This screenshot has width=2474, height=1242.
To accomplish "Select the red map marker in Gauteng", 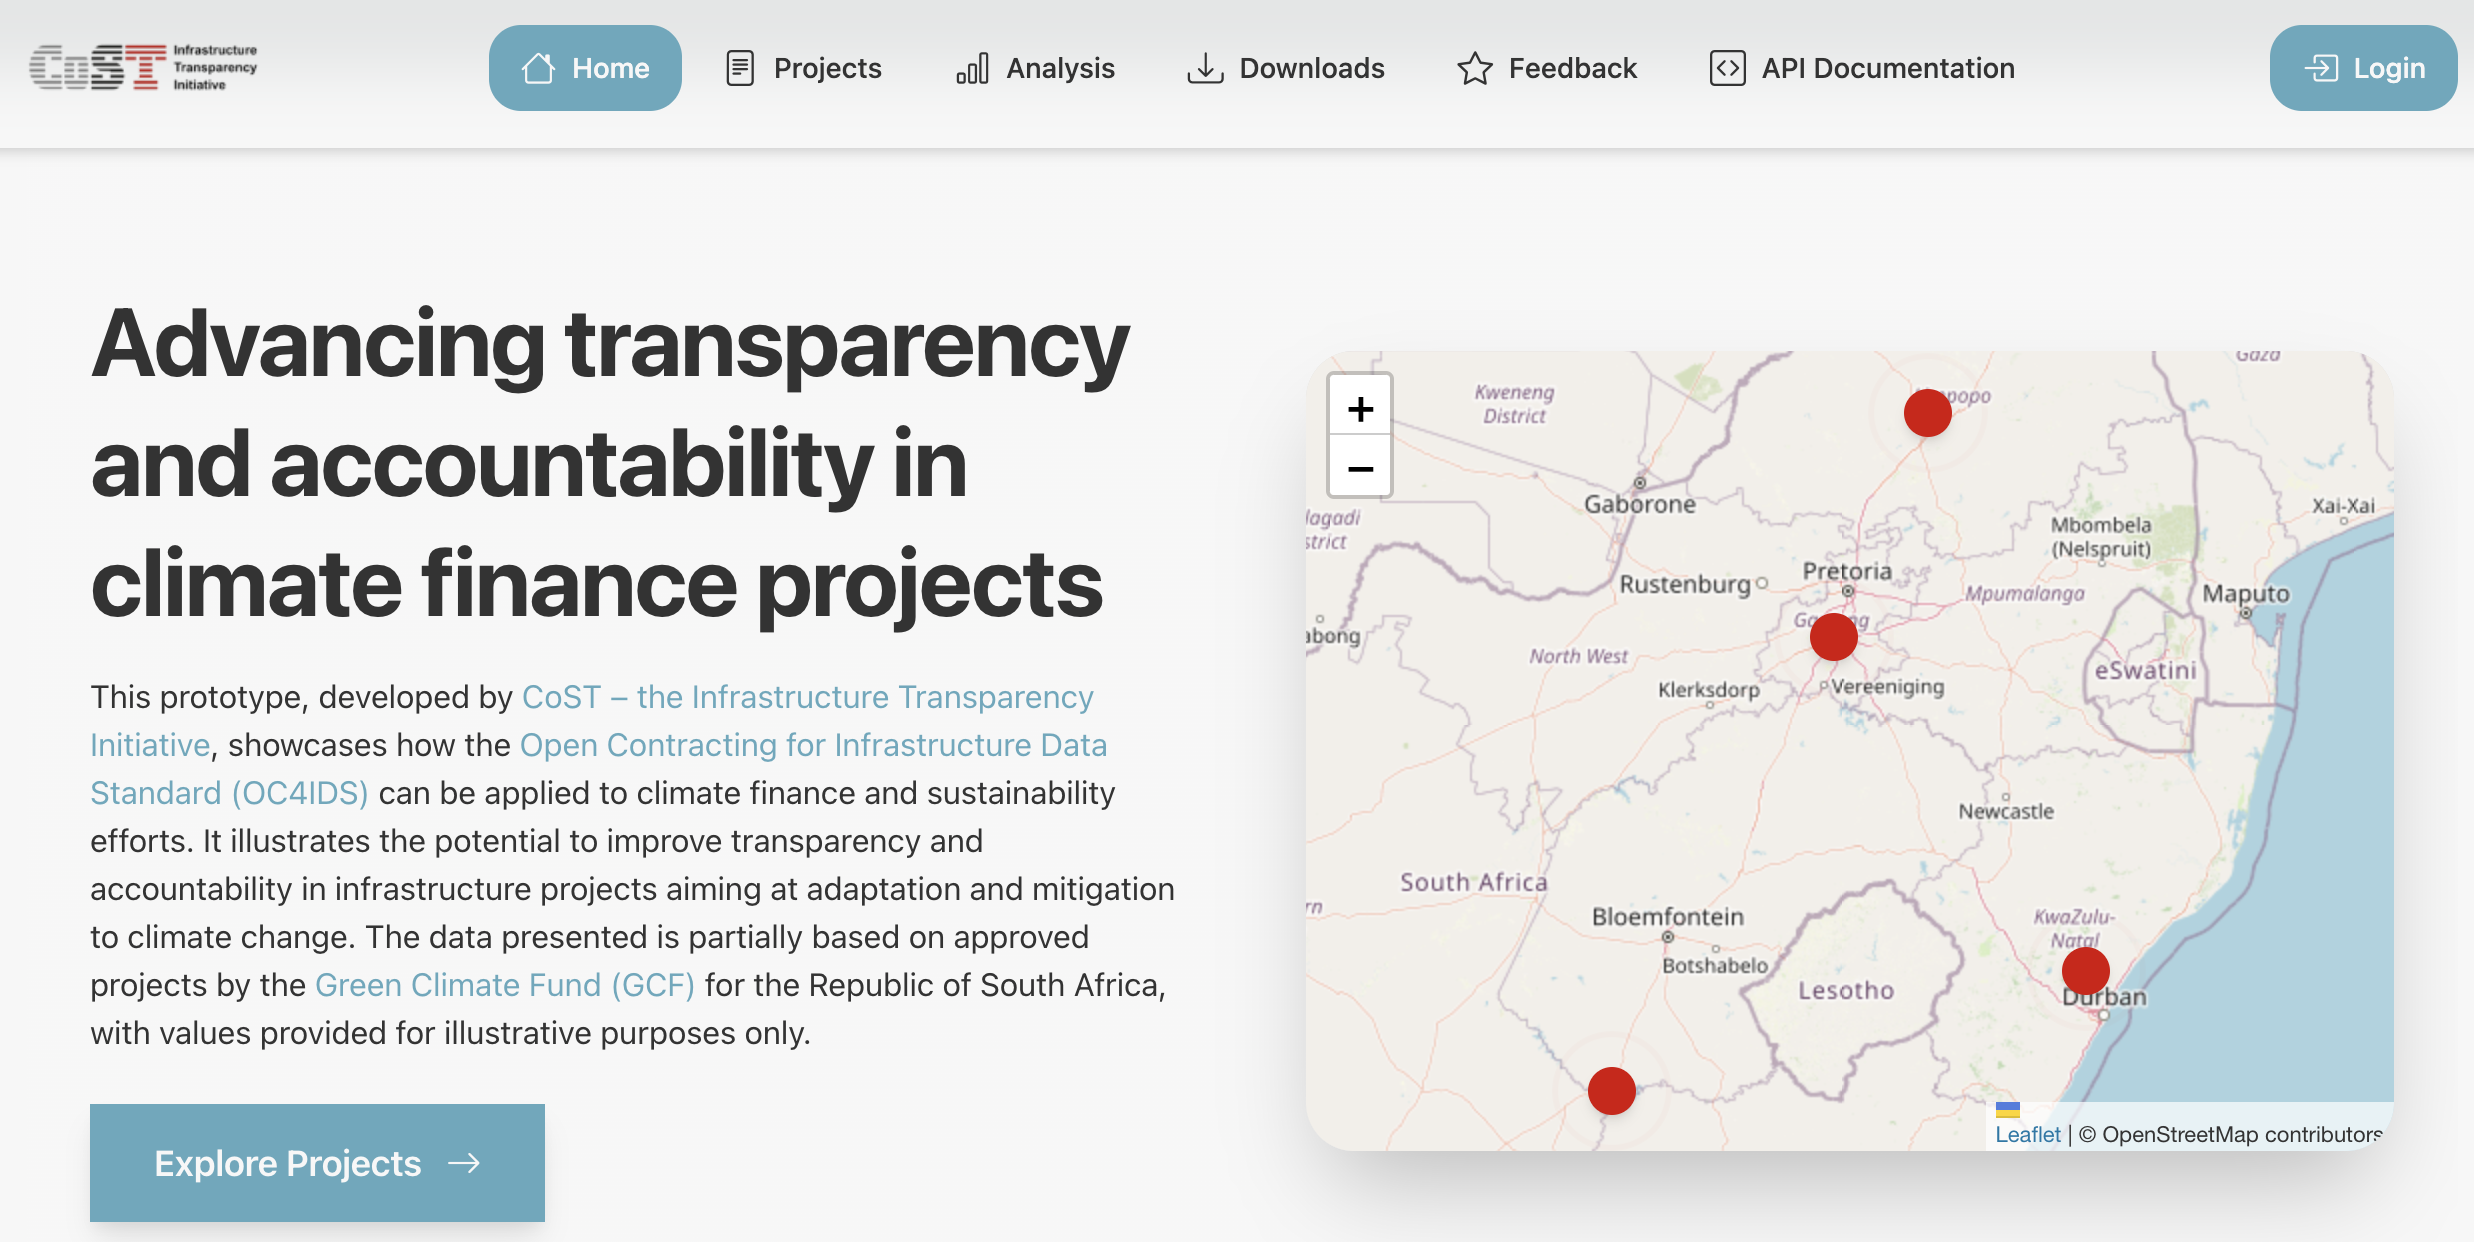I will pos(1833,636).
